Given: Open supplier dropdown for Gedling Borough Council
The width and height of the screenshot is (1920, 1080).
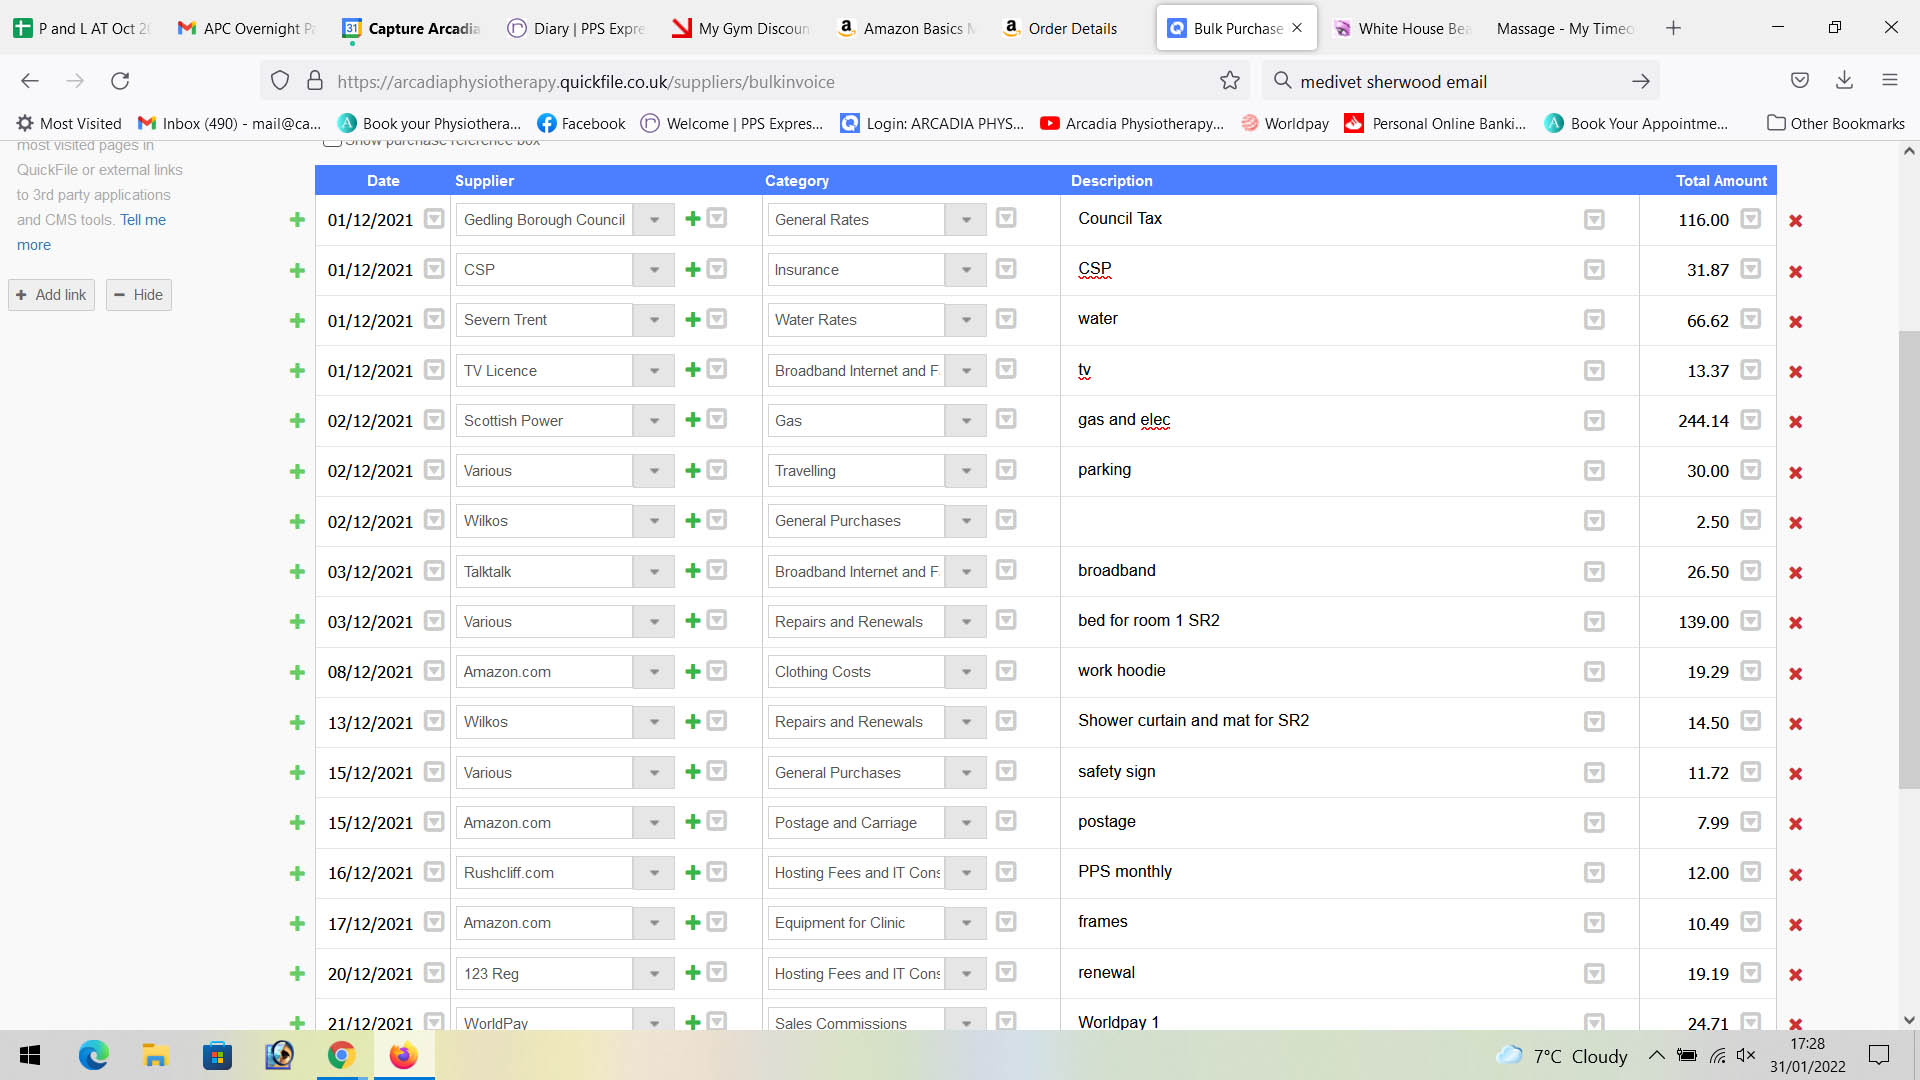Looking at the screenshot, I should tap(654, 220).
